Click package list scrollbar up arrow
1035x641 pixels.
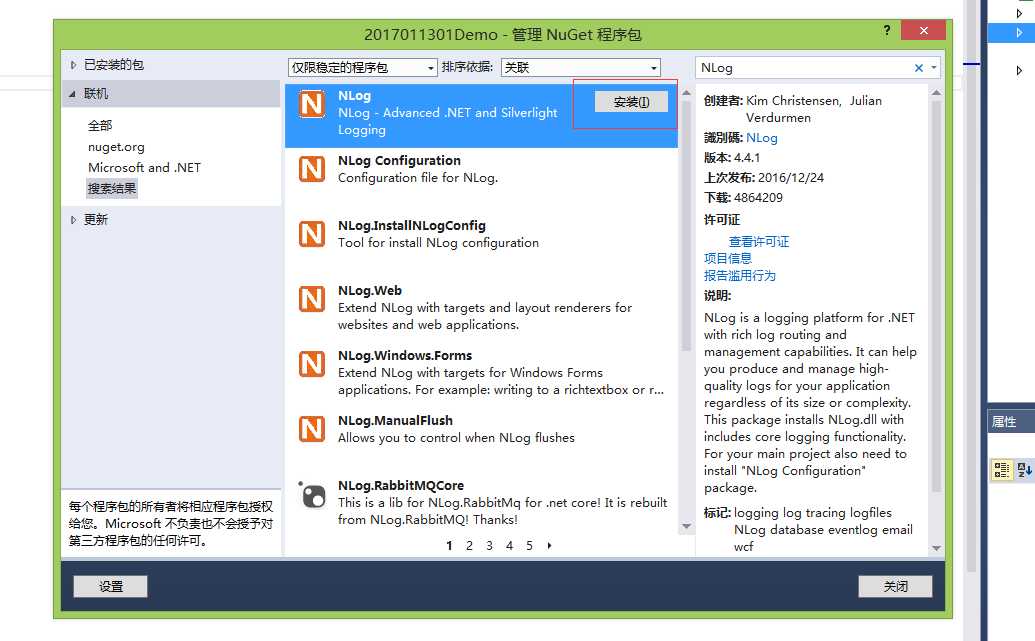686,93
